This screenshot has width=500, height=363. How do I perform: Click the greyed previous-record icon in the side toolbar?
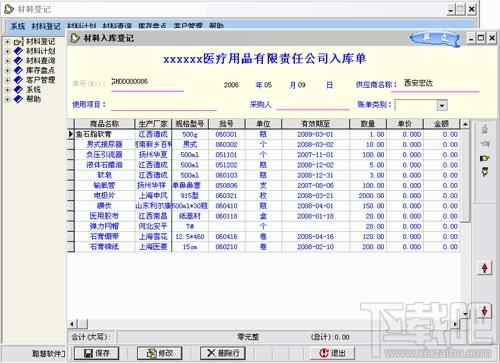point(485,144)
